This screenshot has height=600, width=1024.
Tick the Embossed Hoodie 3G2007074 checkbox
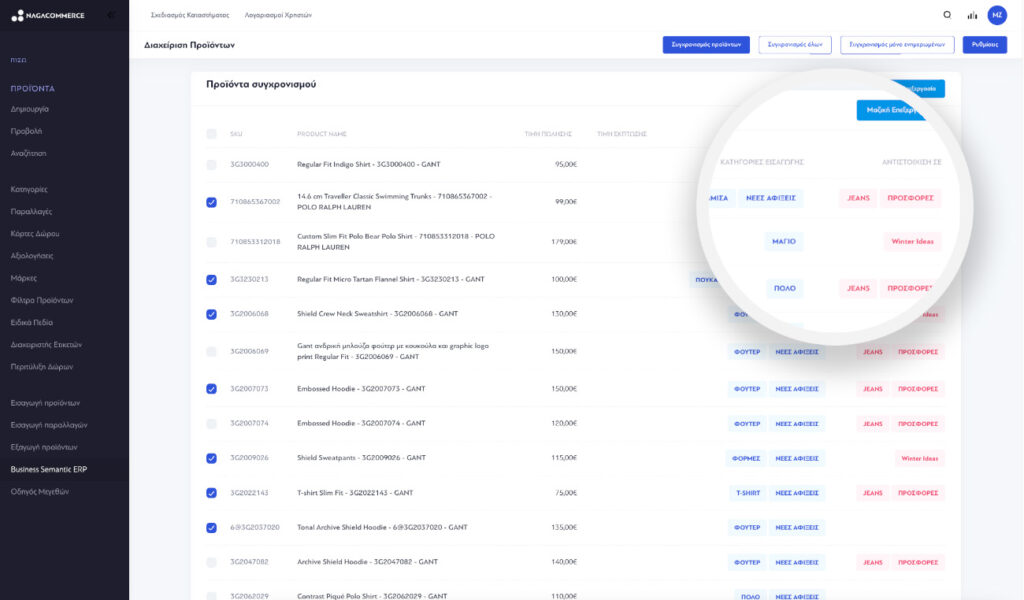tap(211, 424)
